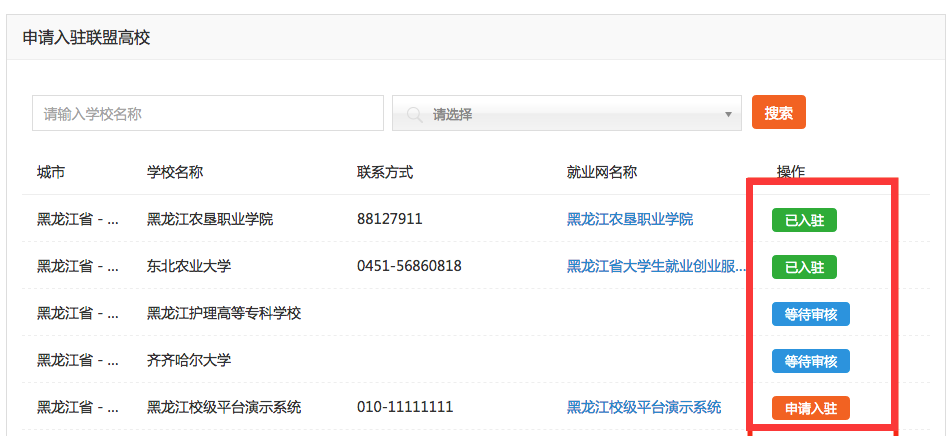This screenshot has height=436, width=950.
Task: Click the magnifier icon in the select box
Action: 413,115
